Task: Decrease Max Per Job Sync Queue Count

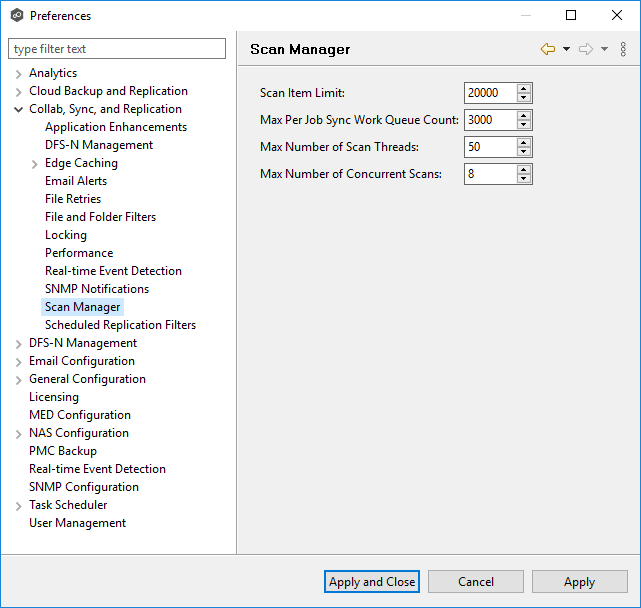Action: tap(524, 125)
